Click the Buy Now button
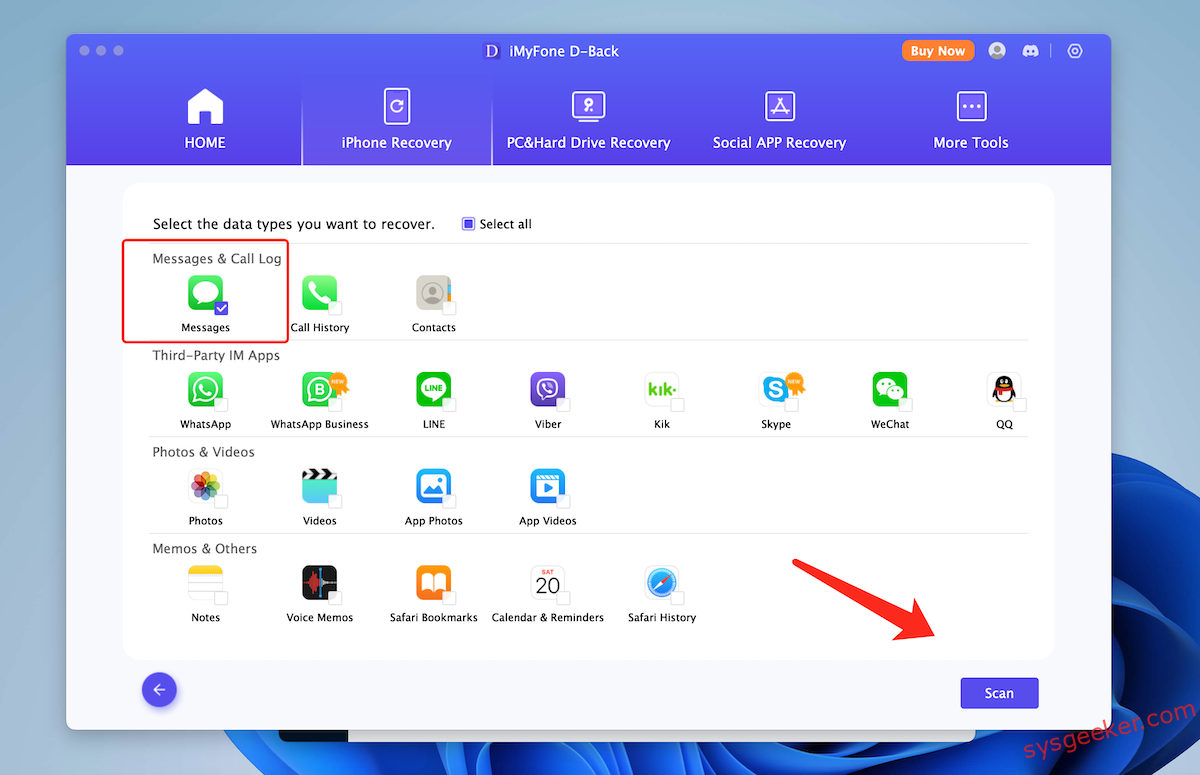This screenshot has width=1200, height=775. pyautogui.click(x=938, y=51)
